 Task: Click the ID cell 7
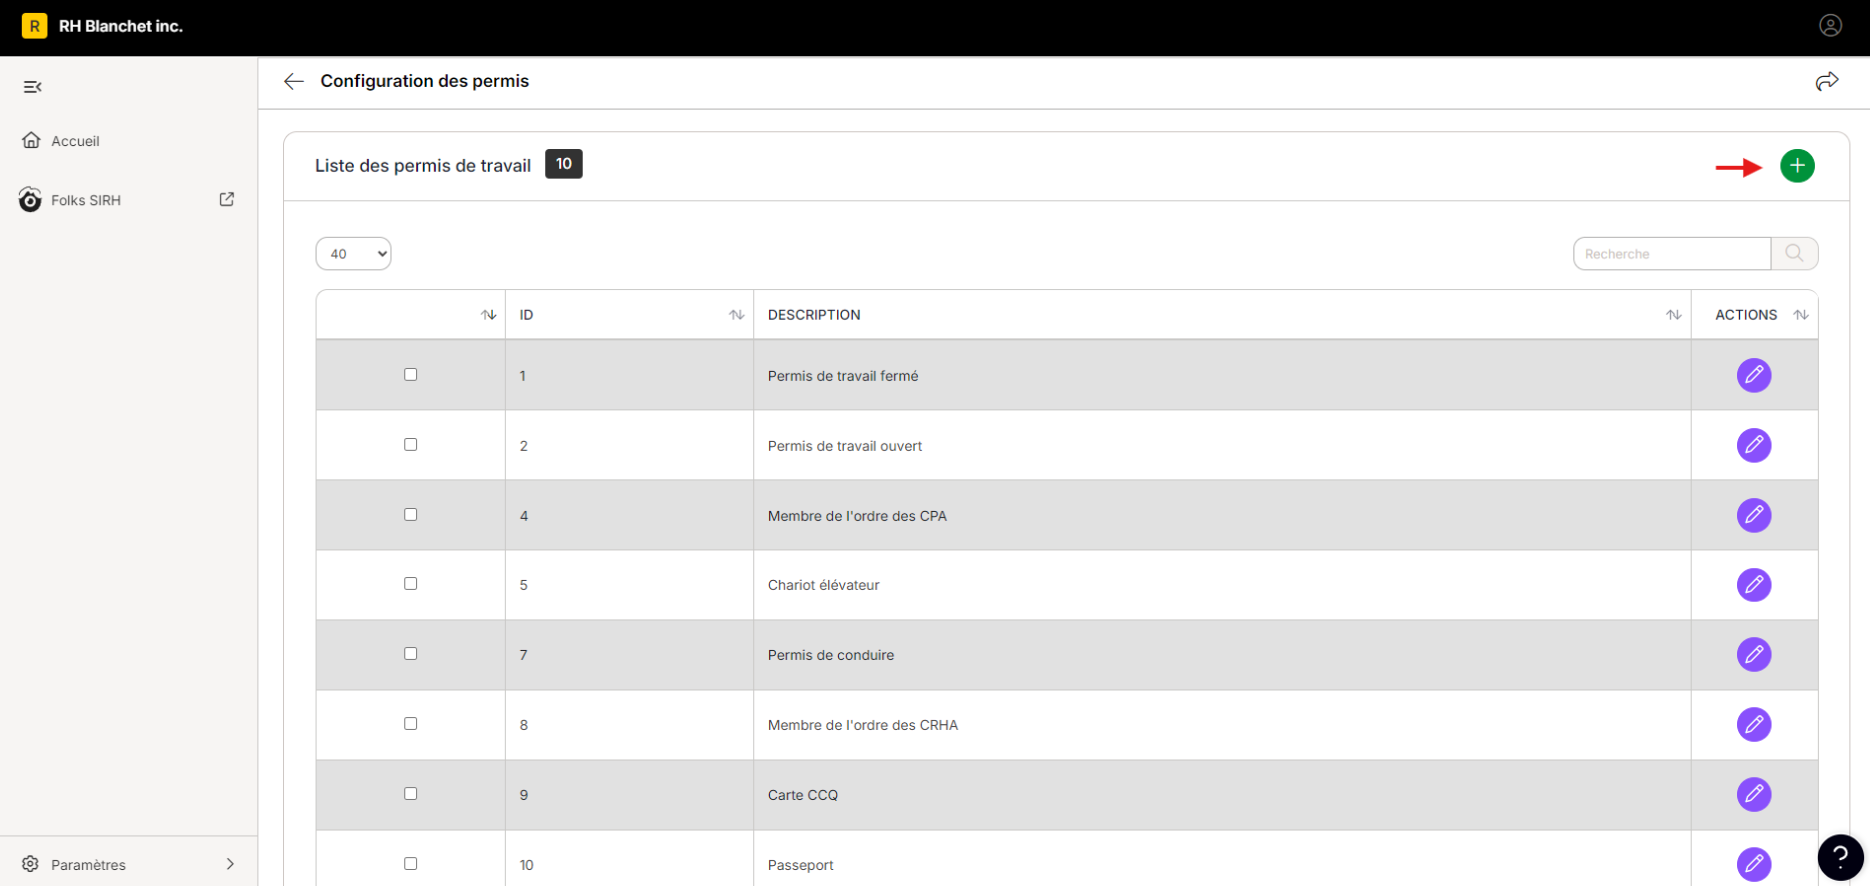coord(524,655)
